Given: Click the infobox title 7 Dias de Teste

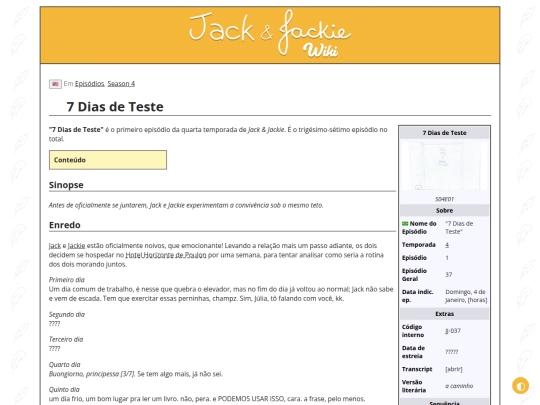Looking at the screenshot, I should coord(444,133).
